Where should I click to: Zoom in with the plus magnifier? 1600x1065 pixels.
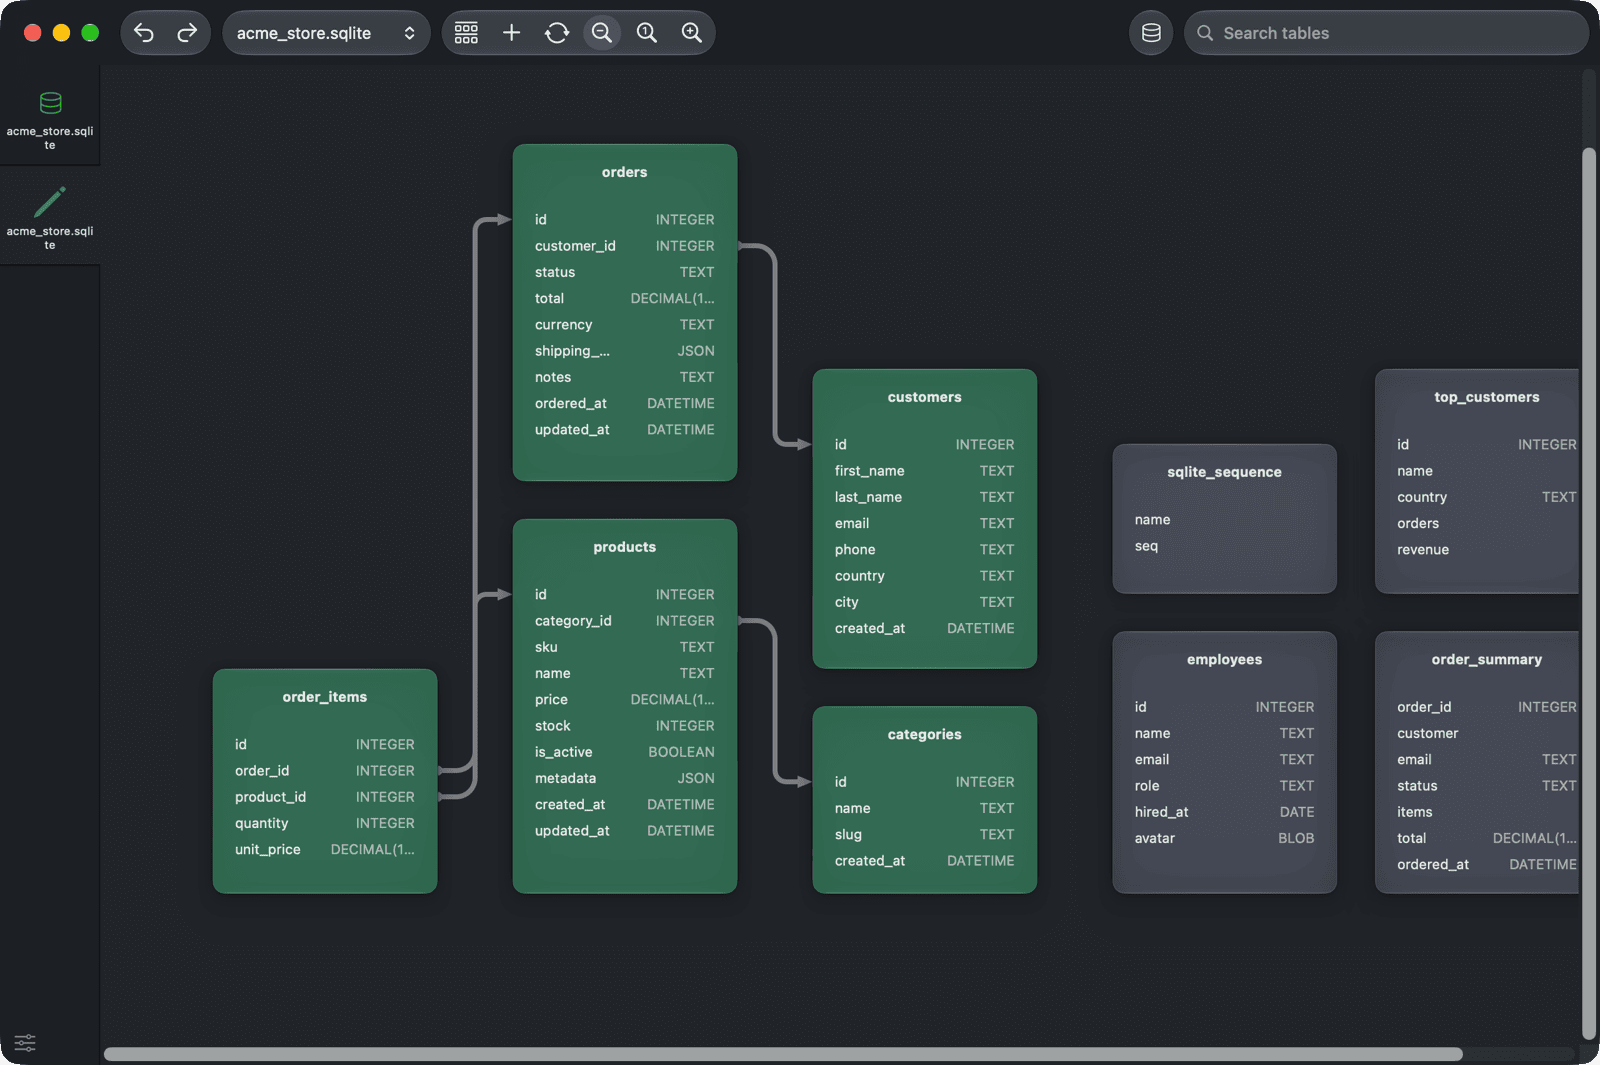click(x=692, y=33)
